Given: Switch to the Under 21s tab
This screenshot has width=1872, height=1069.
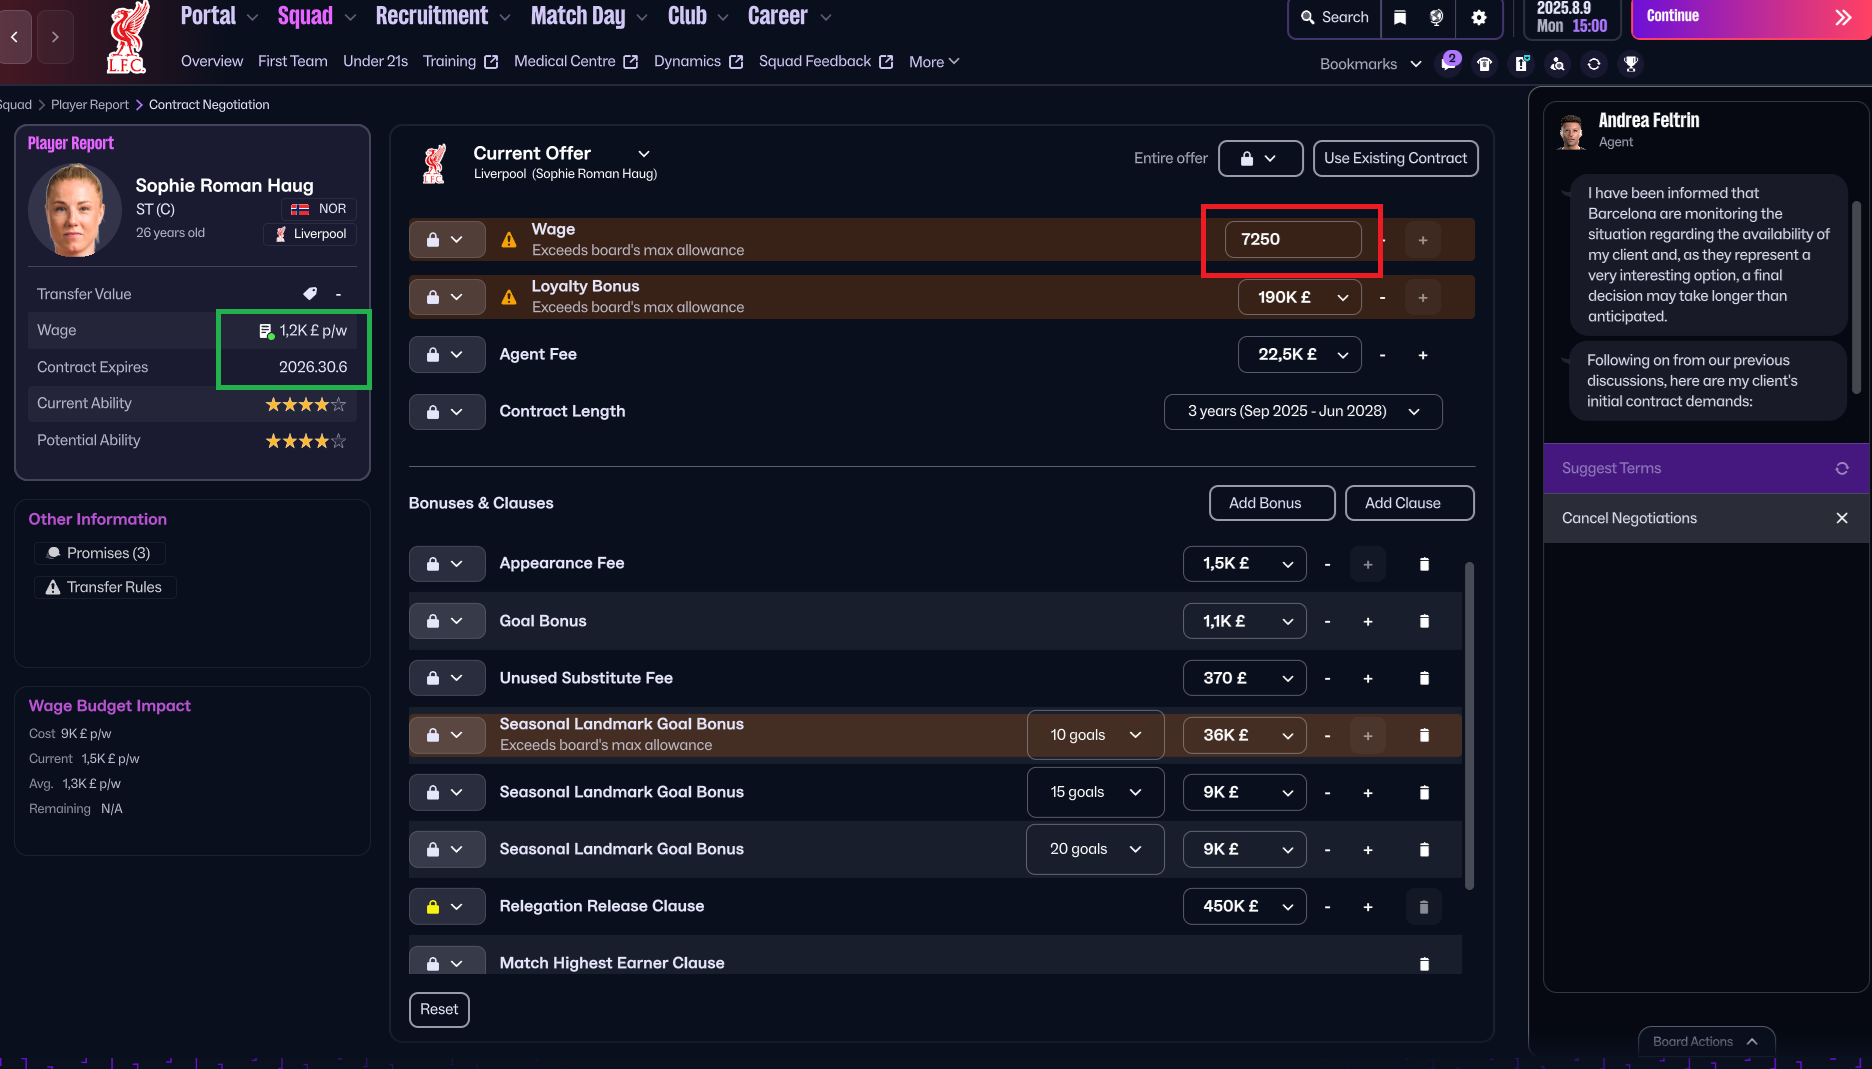Looking at the screenshot, I should coord(375,61).
